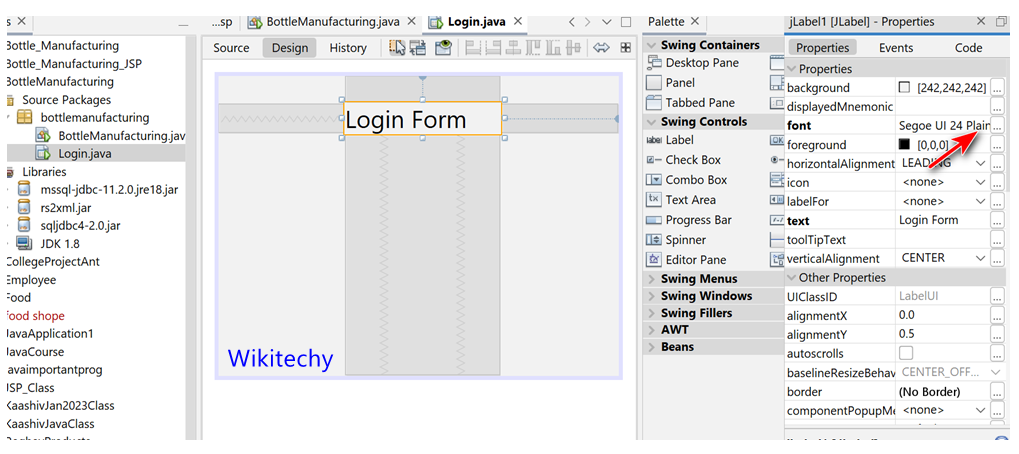The image size is (1019, 454).
Task: Expand the Swing Fillers palette category
Action: pyautogui.click(x=652, y=313)
